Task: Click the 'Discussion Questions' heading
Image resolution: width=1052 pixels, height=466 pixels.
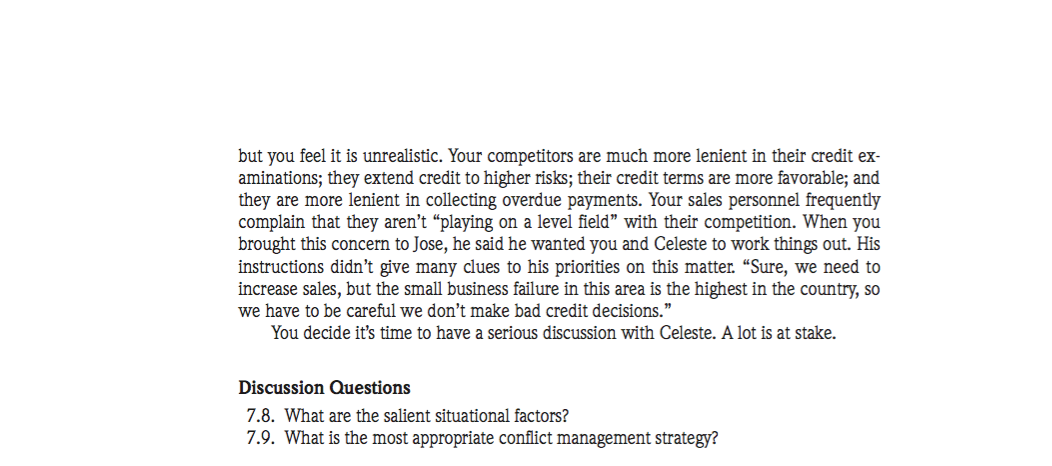Action: 324,388
